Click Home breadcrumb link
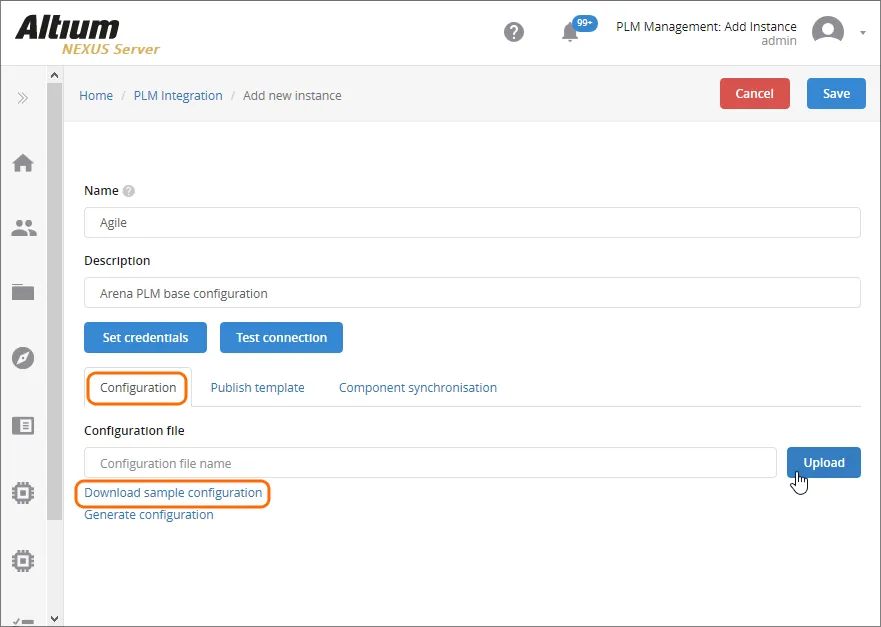Image resolution: width=881 pixels, height=627 pixels. (96, 96)
